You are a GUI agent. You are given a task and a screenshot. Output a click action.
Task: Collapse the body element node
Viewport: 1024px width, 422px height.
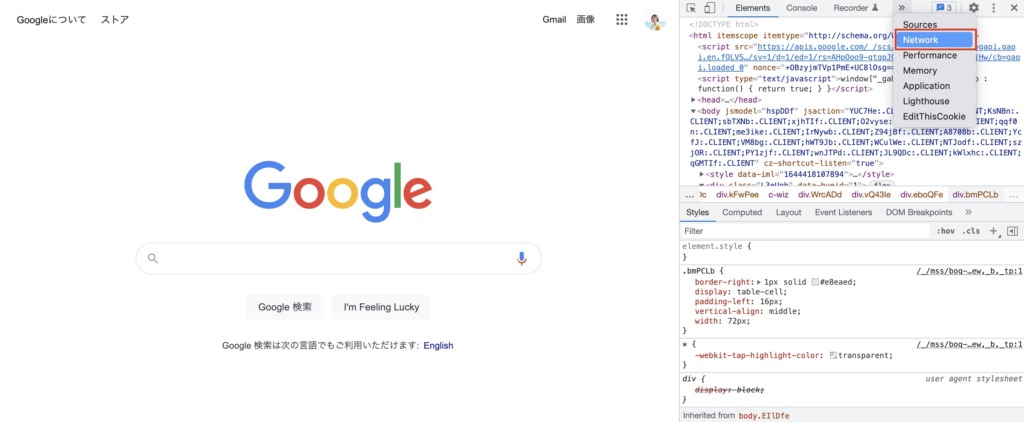pos(694,111)
